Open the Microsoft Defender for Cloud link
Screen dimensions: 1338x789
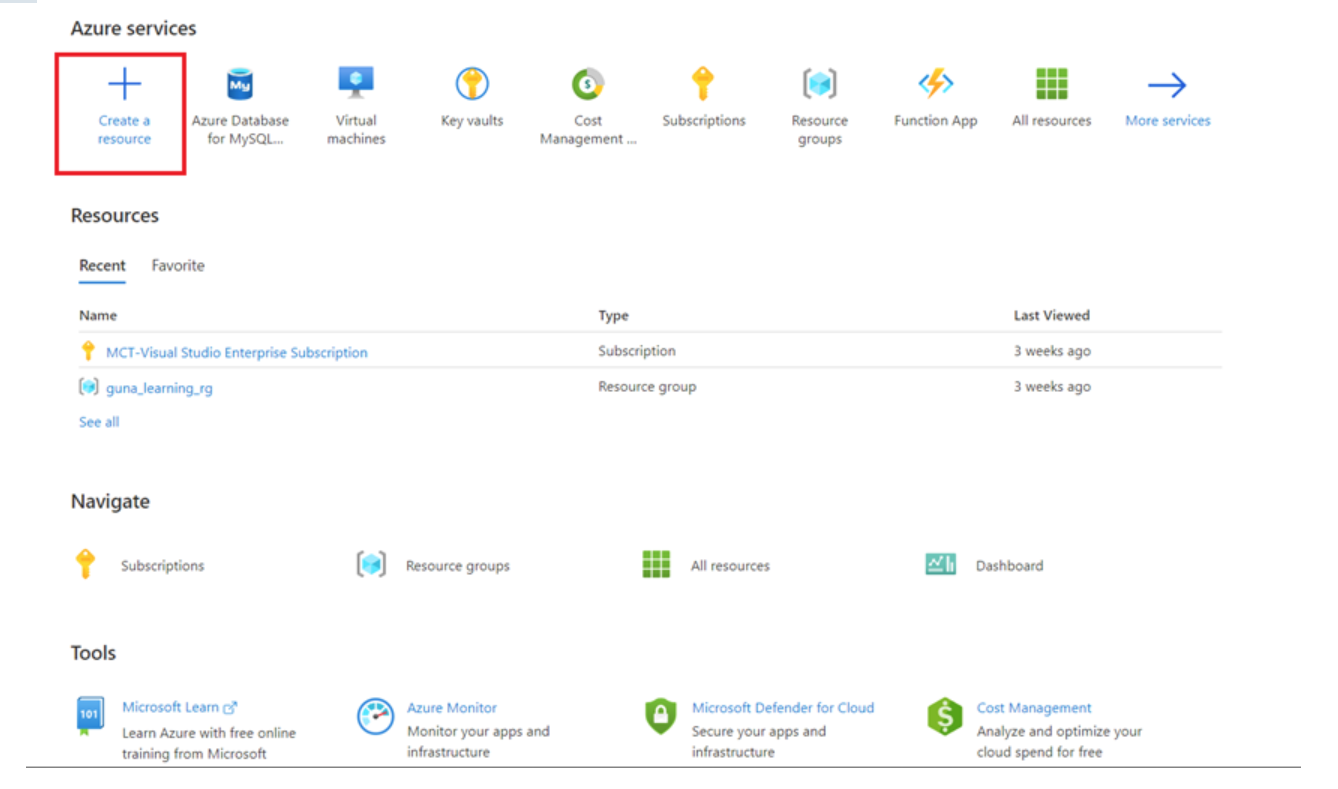pos(783,707)
